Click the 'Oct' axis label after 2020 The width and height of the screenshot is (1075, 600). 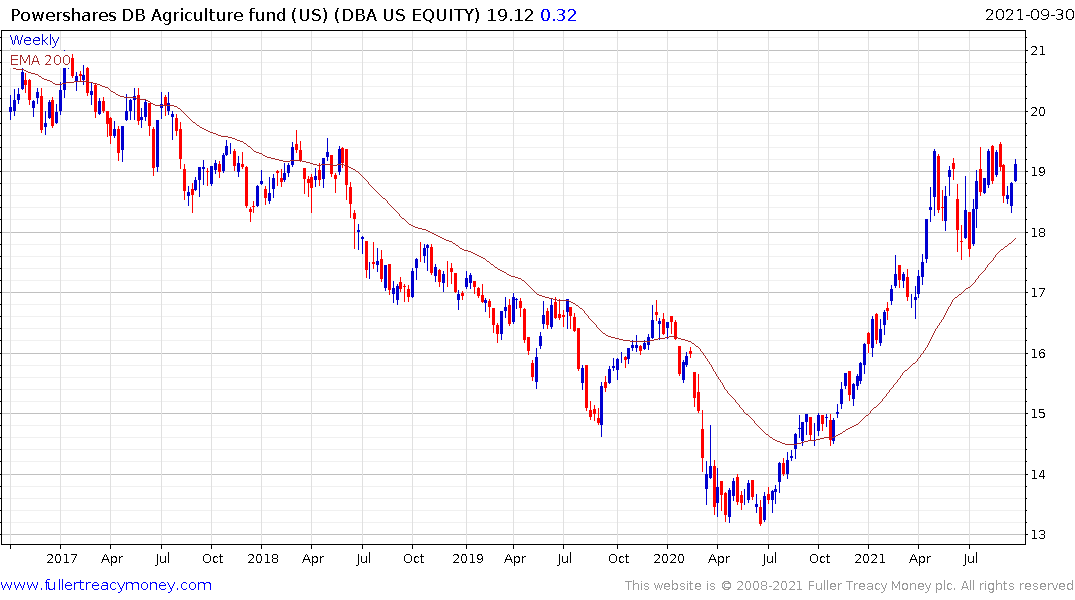point(819,558)
